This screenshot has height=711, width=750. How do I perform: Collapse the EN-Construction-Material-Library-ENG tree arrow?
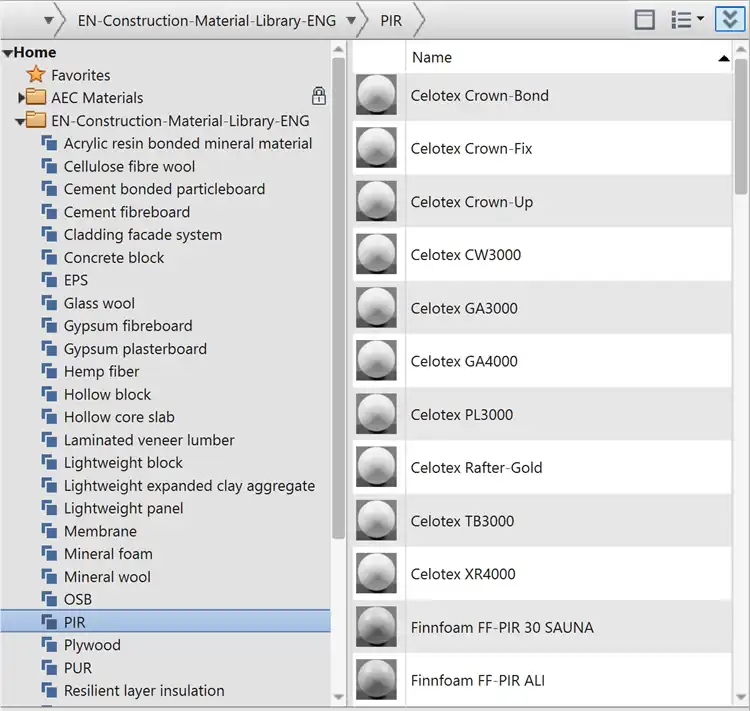pyautogui.click(x=20, y=122)
